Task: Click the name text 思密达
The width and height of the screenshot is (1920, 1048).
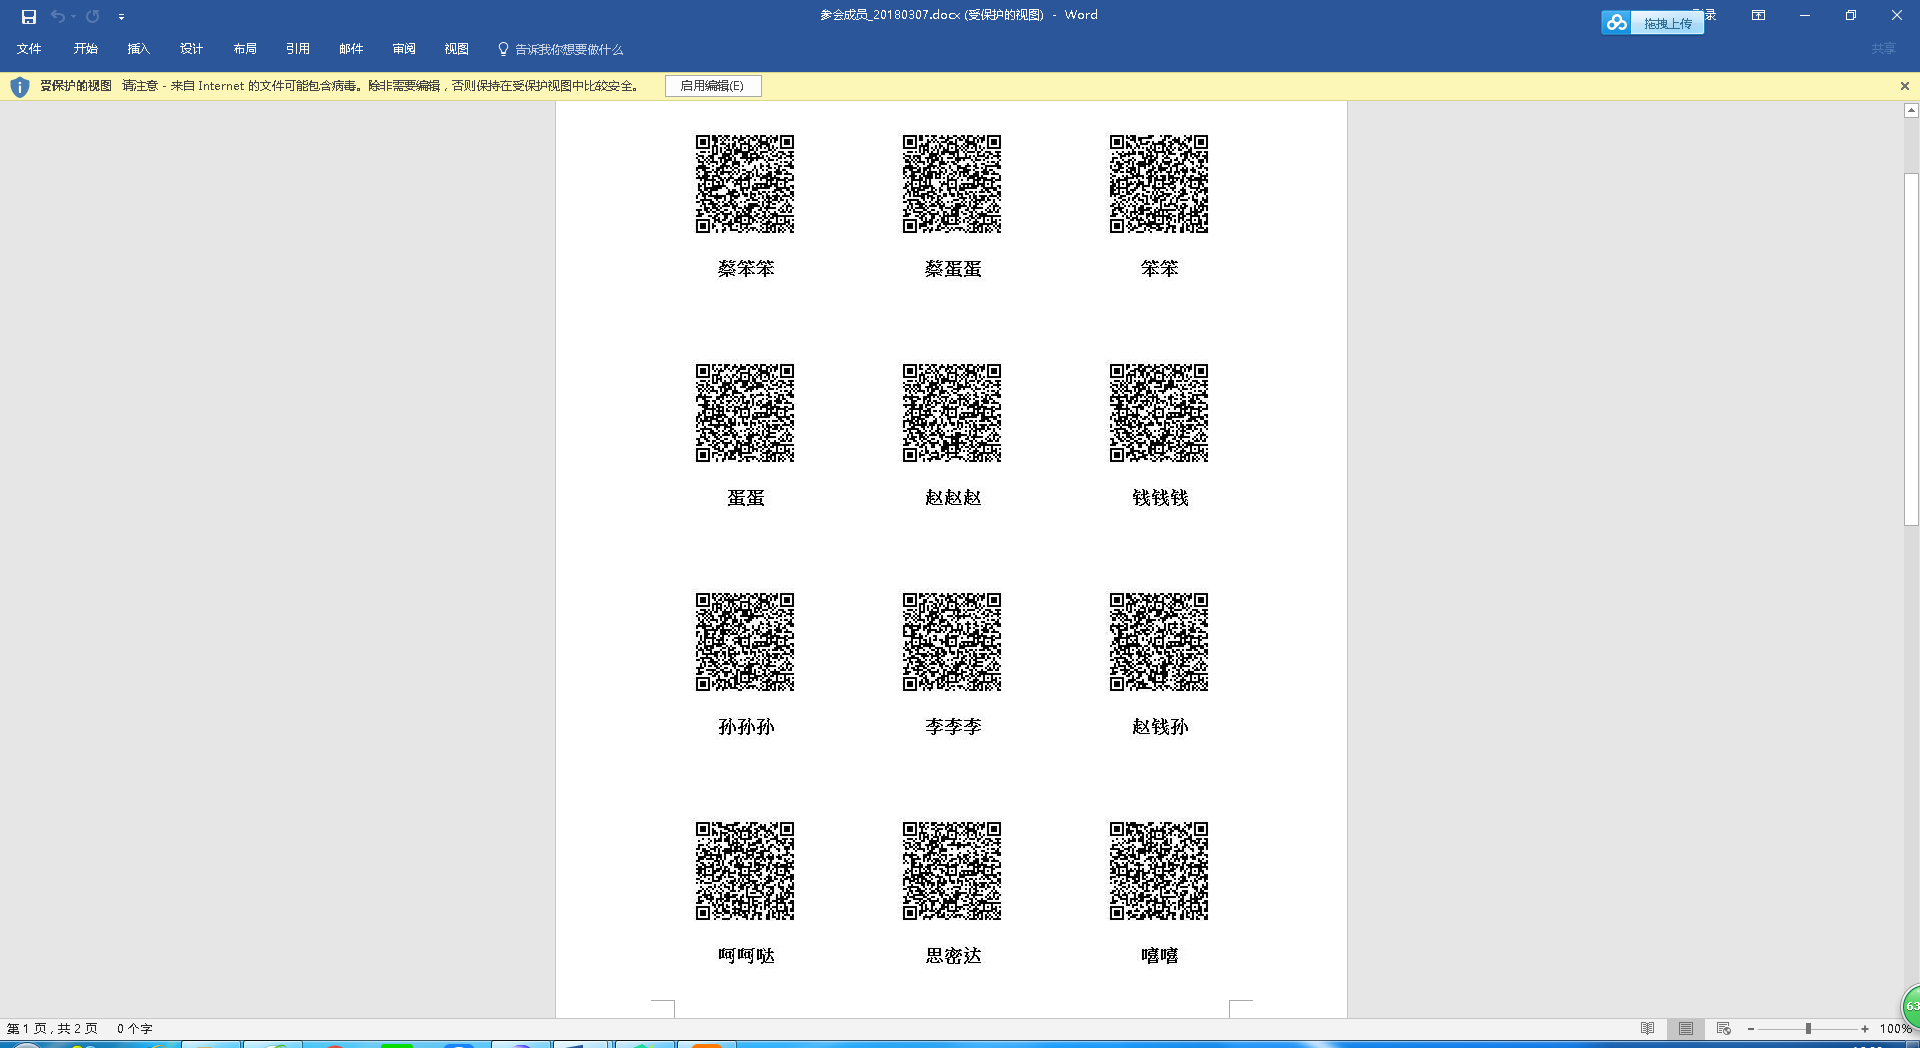Action: [953, 955]
